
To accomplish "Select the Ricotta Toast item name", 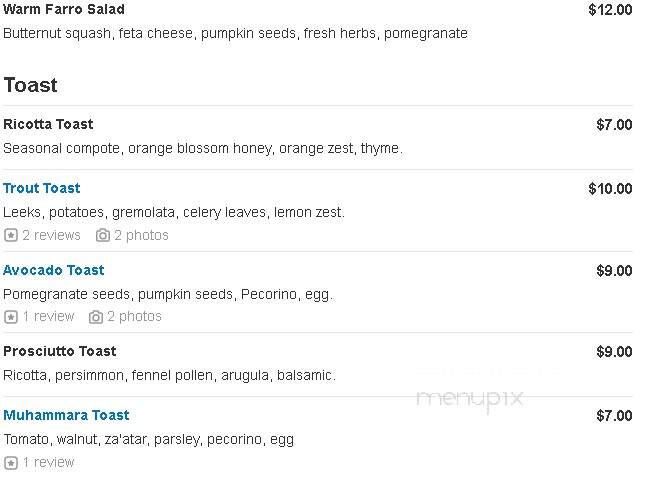I will point(48,124).
